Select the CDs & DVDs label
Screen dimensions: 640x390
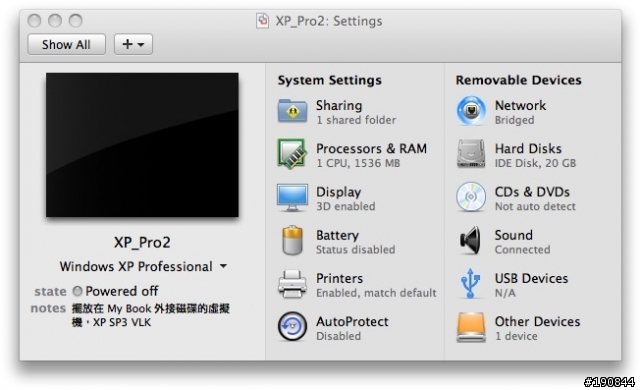pyautogui.click(x=532, y=192)
